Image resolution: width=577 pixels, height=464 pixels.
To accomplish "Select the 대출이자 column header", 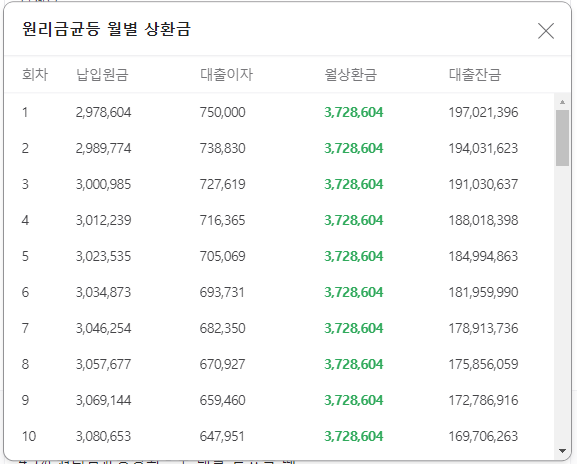I will tap(226, 74).
